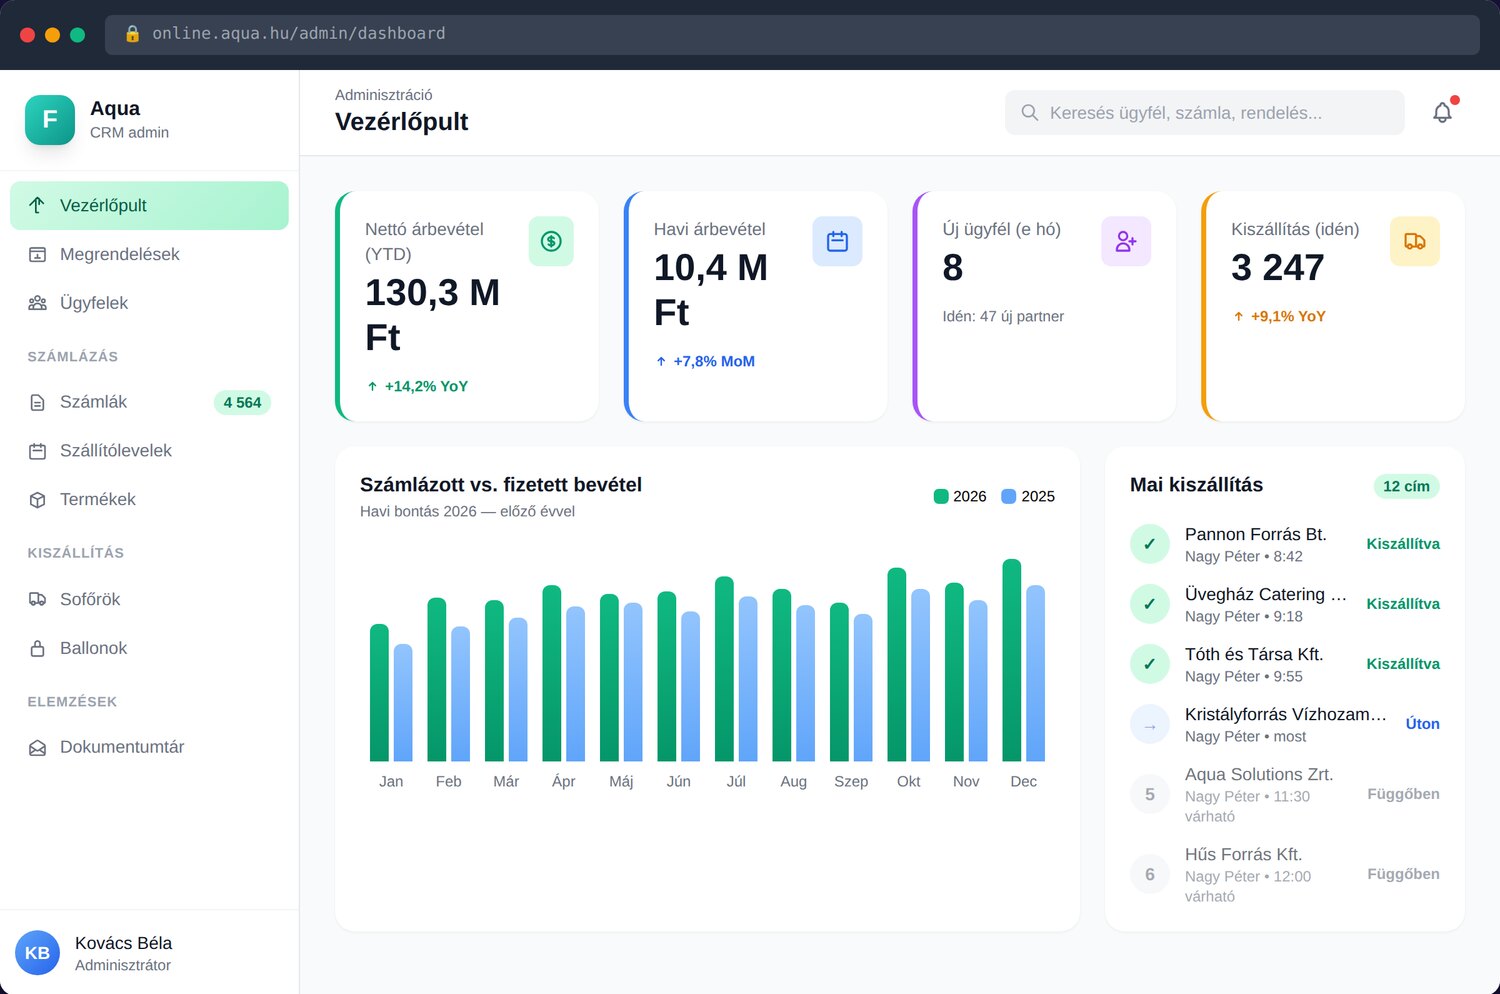Click Függőben status for Aqua Solutions Zrt.
The height and width of the screenshot is (994, 1500).
[x=1403, y=794]
